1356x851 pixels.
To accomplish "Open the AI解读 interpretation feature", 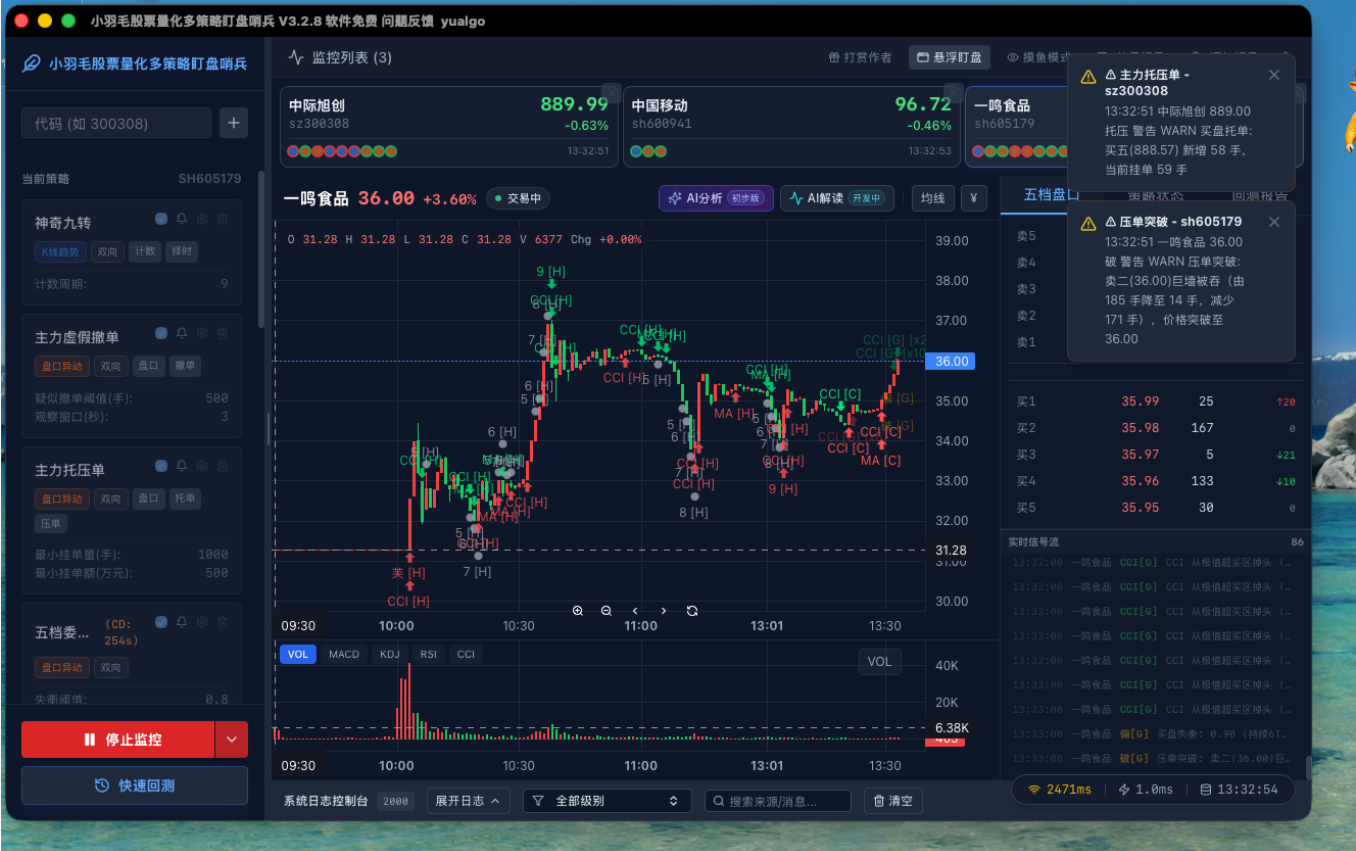I will click(x=837, y=198).
